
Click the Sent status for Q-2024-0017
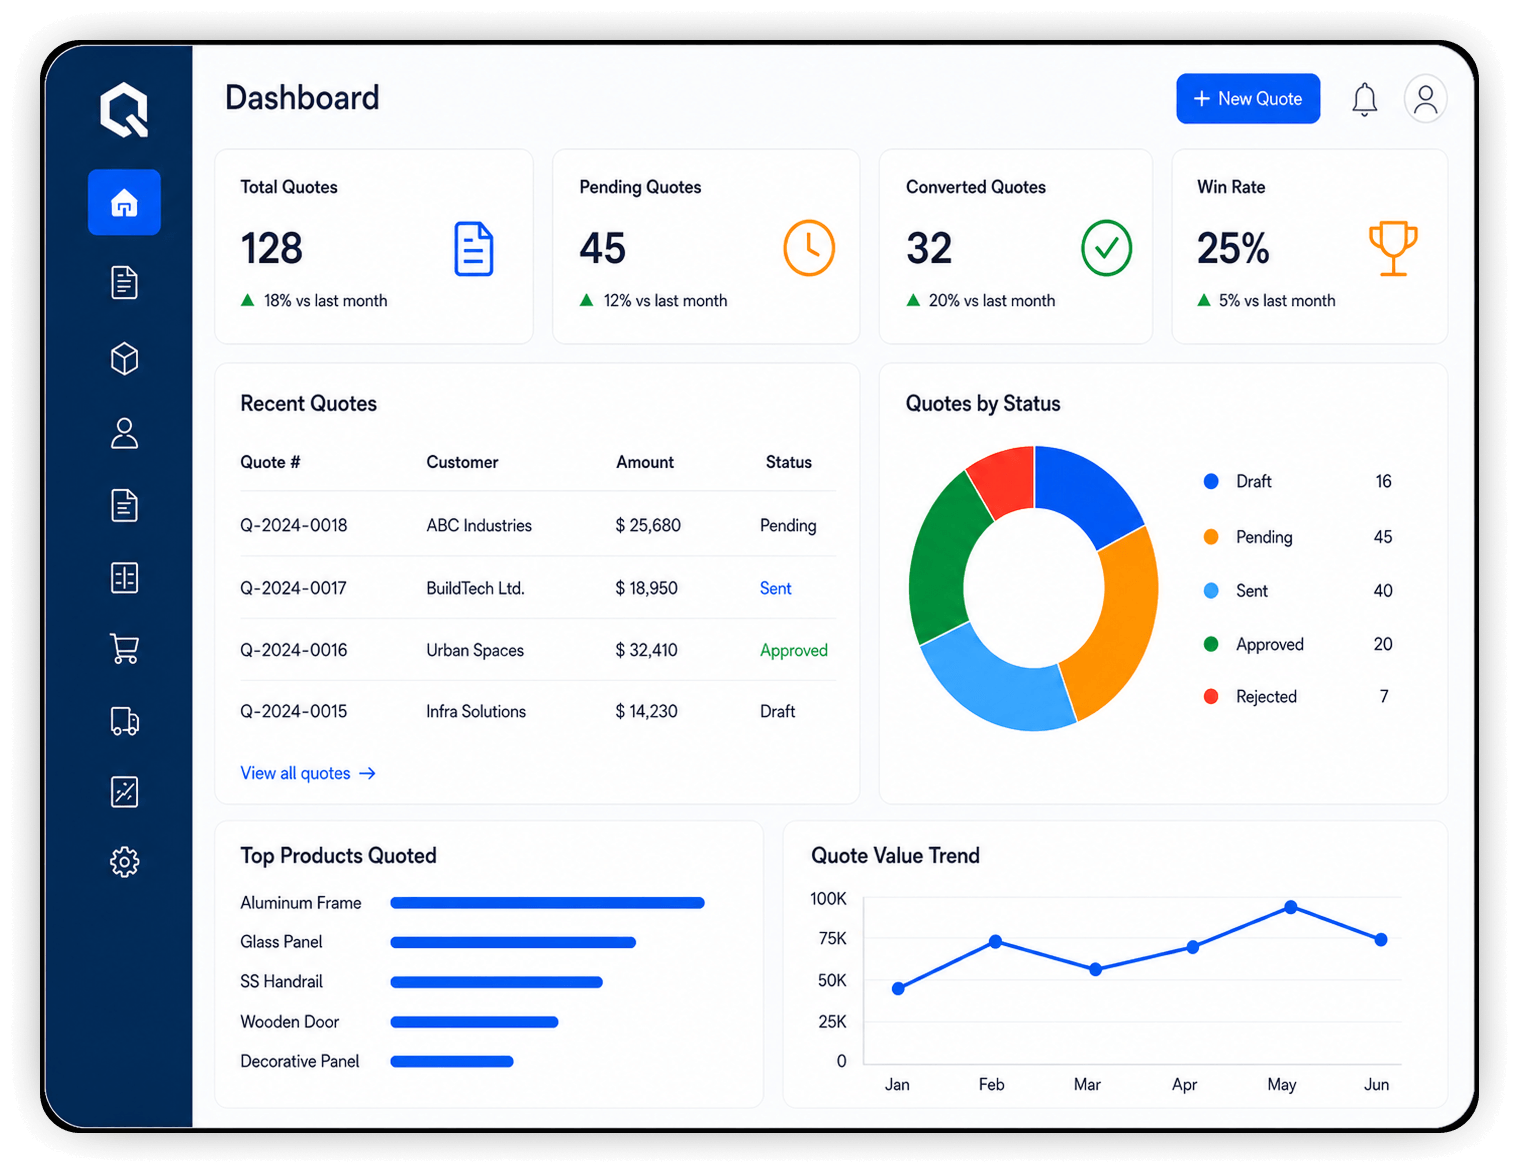pos(775,588)
